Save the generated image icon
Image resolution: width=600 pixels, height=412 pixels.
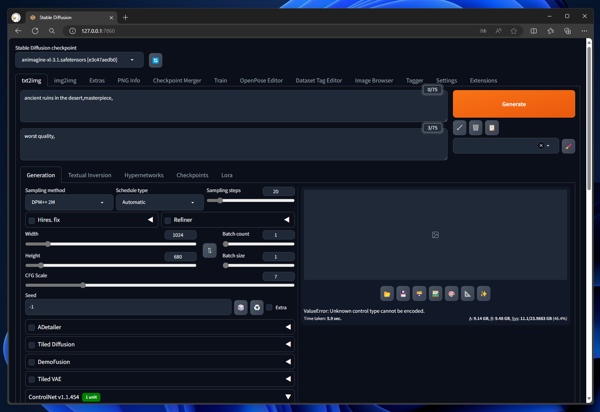(x=403, y=294)
